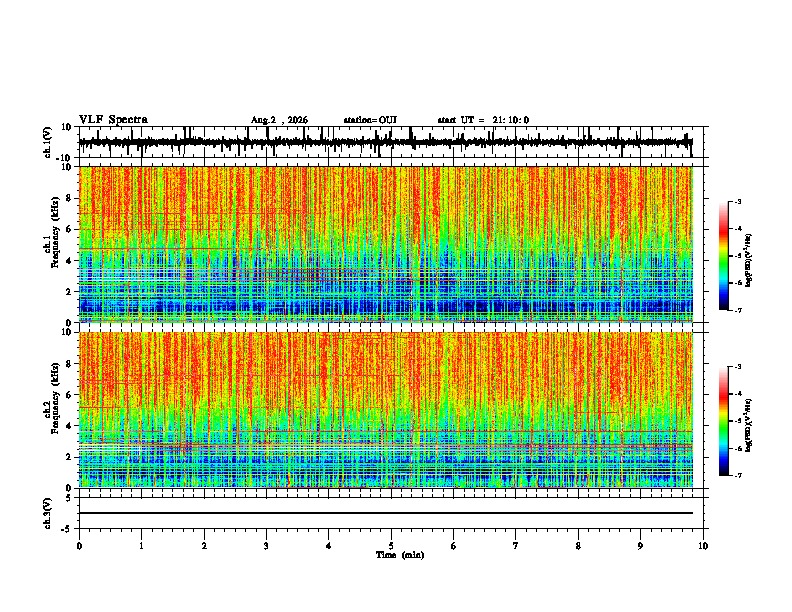Viewport: 792px width, 612px height.
Task: Click the "ch.3(V)" axis label
Action: [x=47, y=514]
